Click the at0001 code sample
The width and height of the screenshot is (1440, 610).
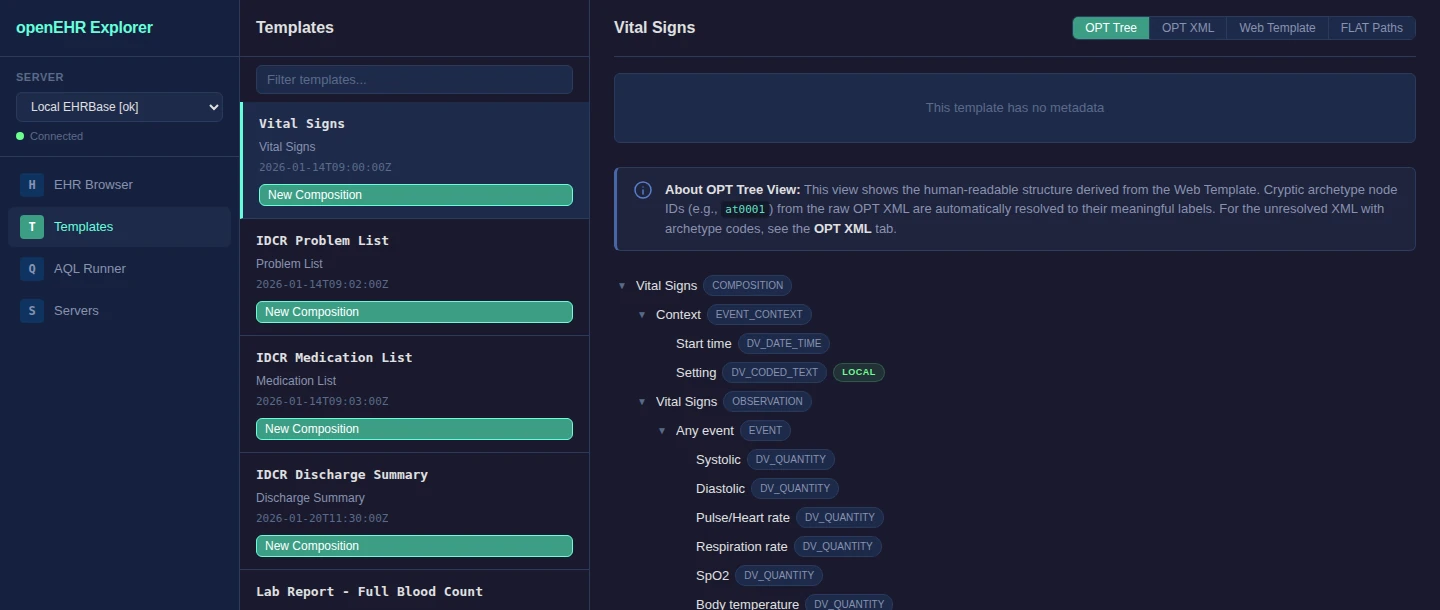(745, 210)
